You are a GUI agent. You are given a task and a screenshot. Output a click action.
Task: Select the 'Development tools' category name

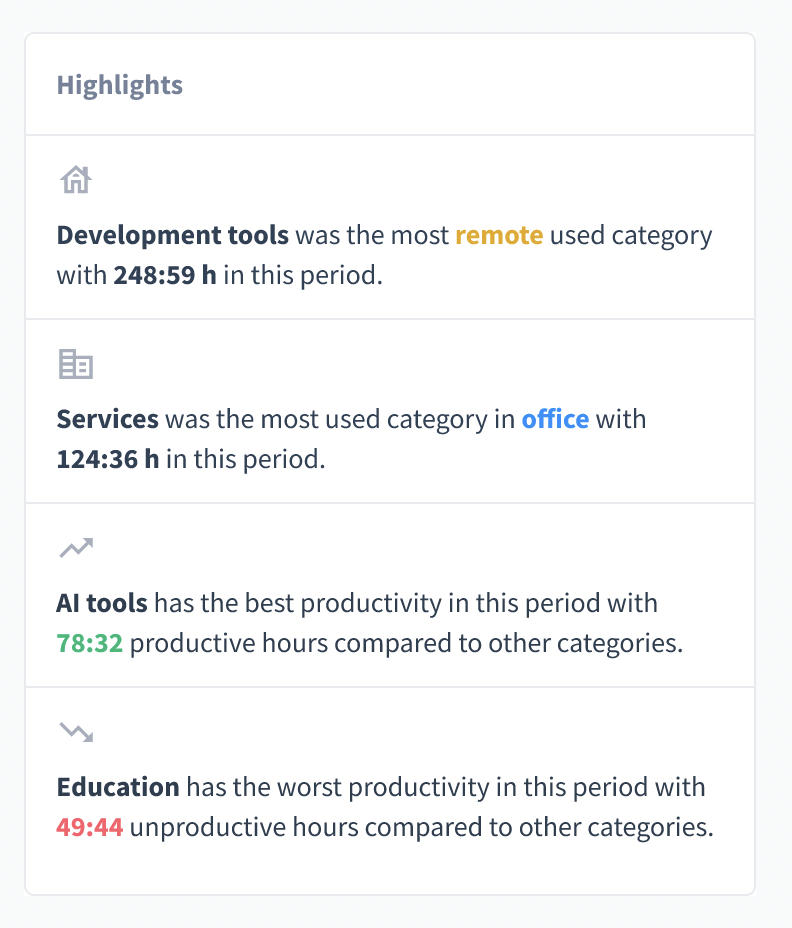pyautogui.click(x=172, y=236)
